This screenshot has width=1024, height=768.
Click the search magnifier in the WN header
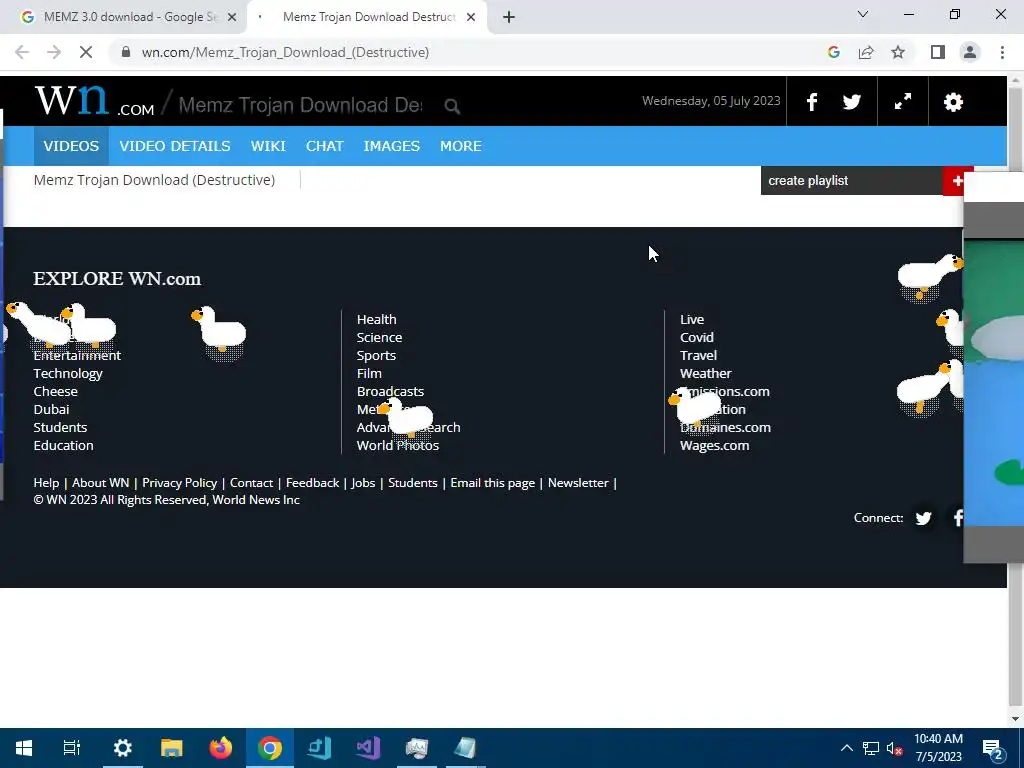[x=452, y=106]
